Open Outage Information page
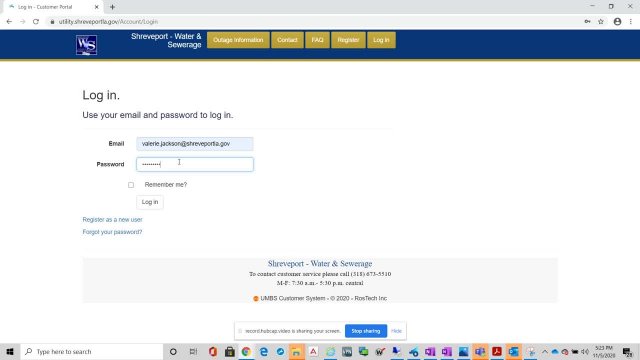The height and width of the screenshot is (360, 640). tap(238, 40)
